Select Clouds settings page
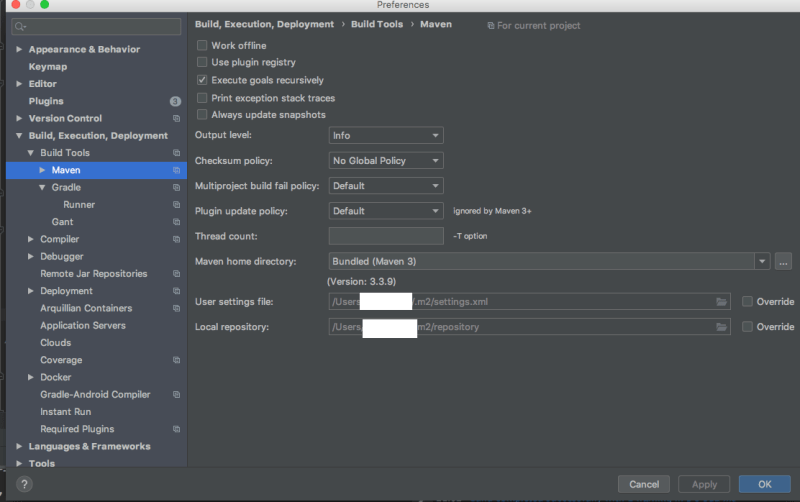 (x=56, y=343)
